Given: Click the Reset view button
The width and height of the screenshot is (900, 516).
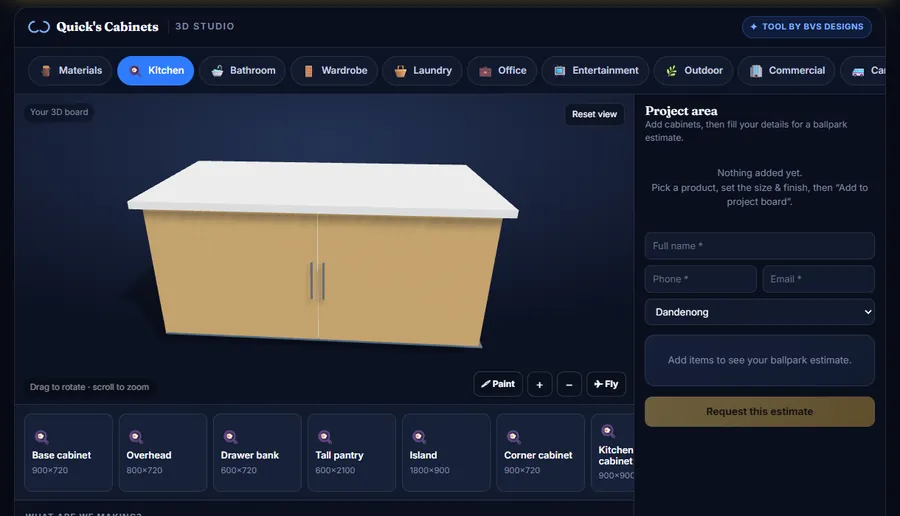Looking at the screenshot, I should pos(594,114).
